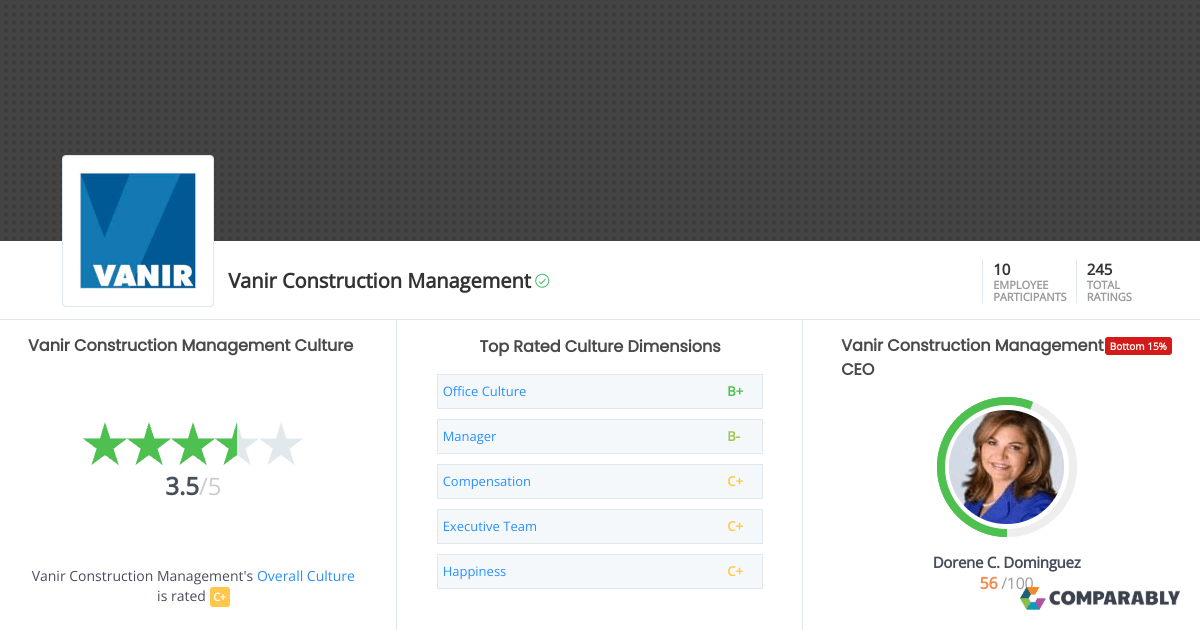Select the Compensation dimension row
Image resolution: width=1200 pixels, height=630 pixels.
point(487,481)
